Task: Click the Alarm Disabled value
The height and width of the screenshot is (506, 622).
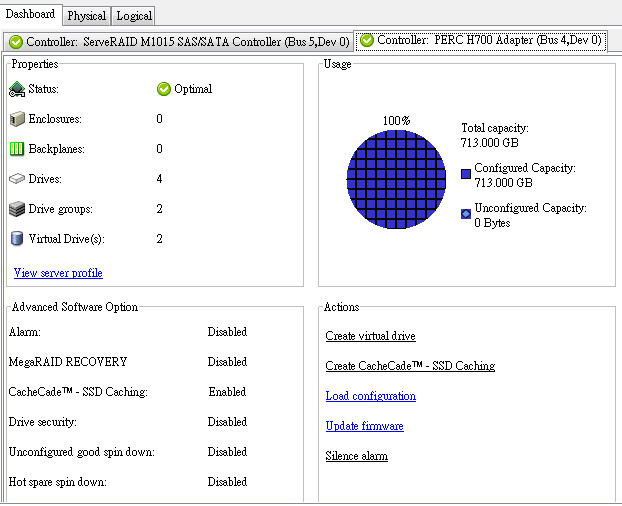Action: [x=227, y=332]
